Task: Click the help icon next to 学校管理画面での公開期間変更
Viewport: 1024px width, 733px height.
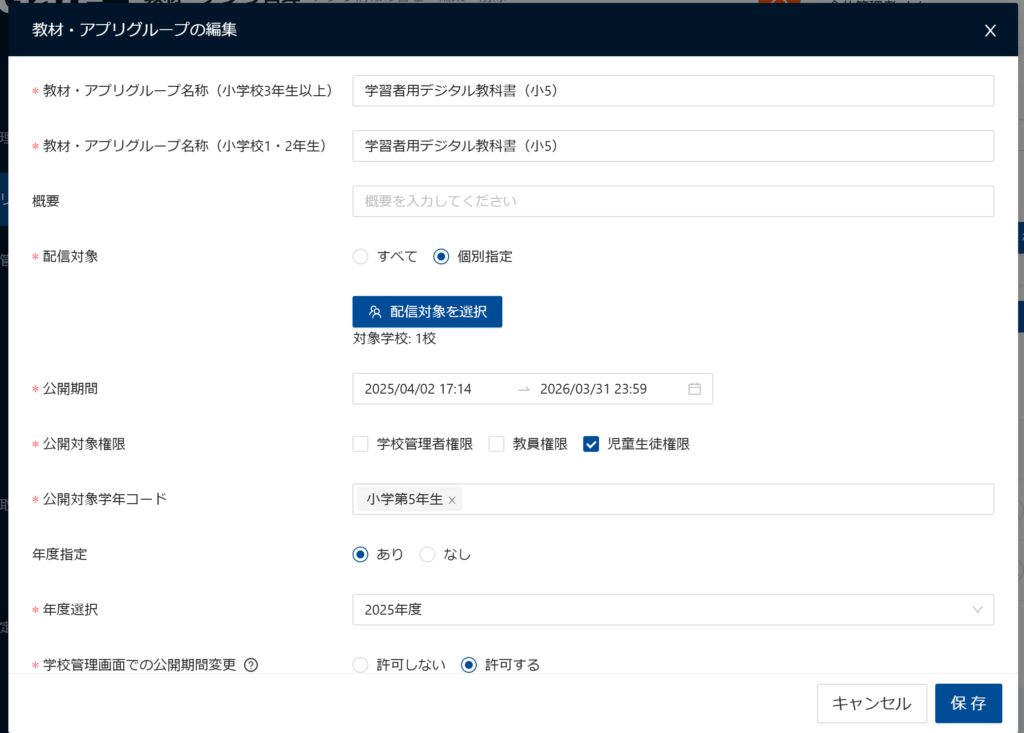Action: [251, 665]
